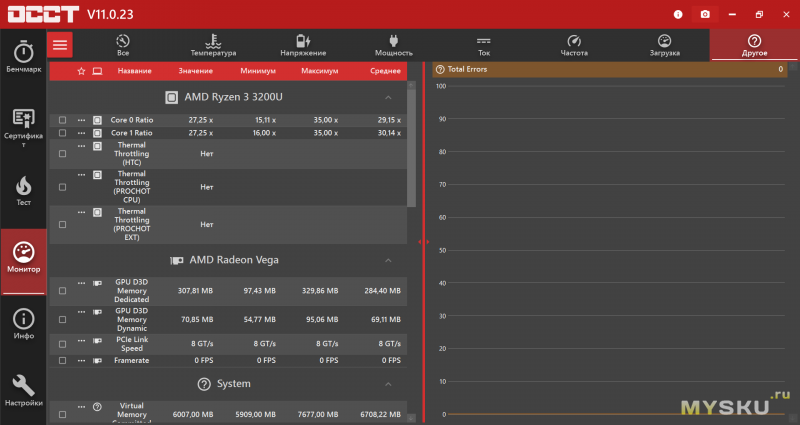Click the question icon beside Virtual Memory
Image resolution: width=800 pixels, height=425 pixels.
[x=97, y=407]
